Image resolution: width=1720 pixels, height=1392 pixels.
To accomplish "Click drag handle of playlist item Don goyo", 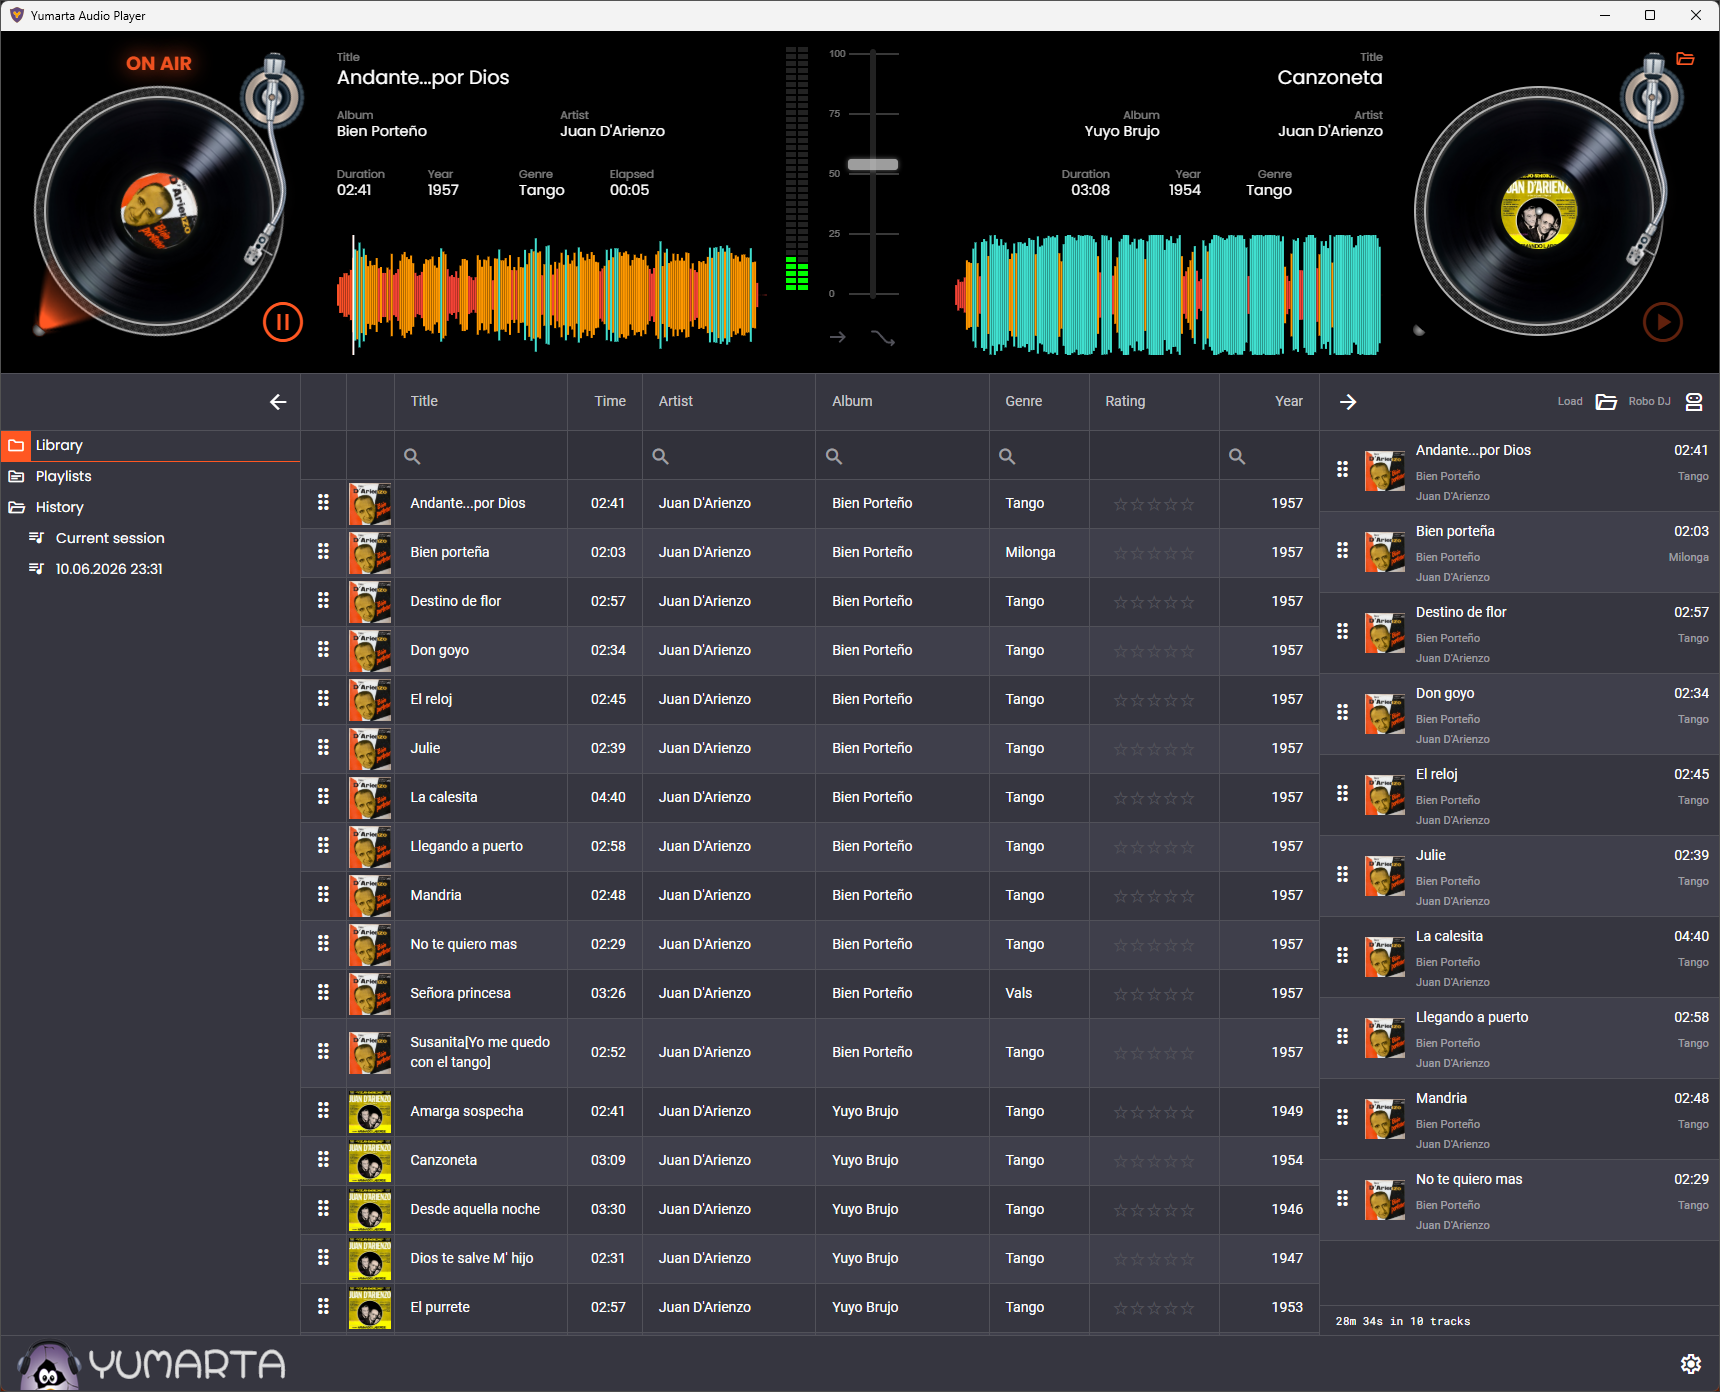I will [1342, 712].
